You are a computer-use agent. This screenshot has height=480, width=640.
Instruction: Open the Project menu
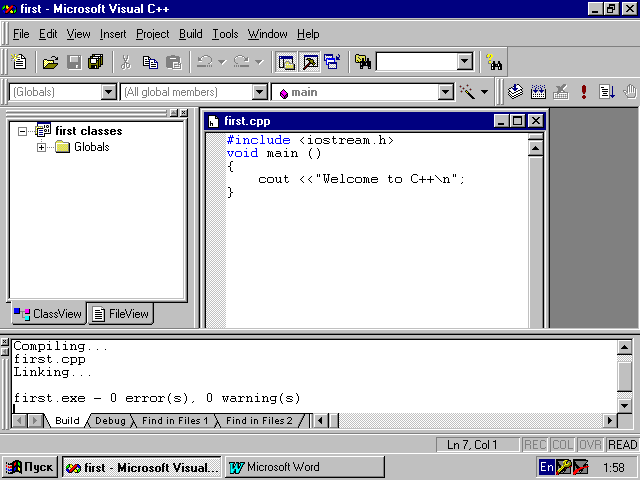click(153, 34)
